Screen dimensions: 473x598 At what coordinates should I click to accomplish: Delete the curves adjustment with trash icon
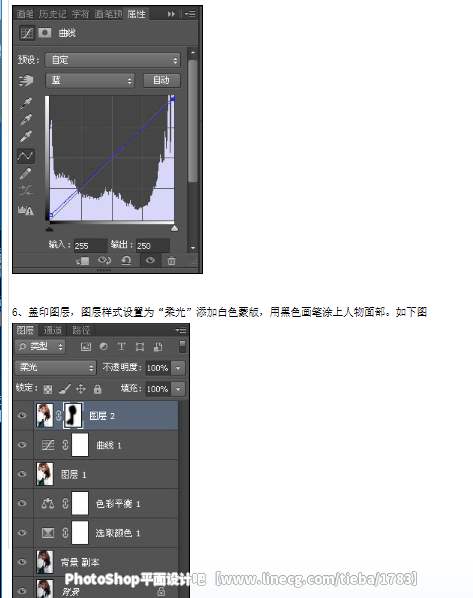click(172, 261)
